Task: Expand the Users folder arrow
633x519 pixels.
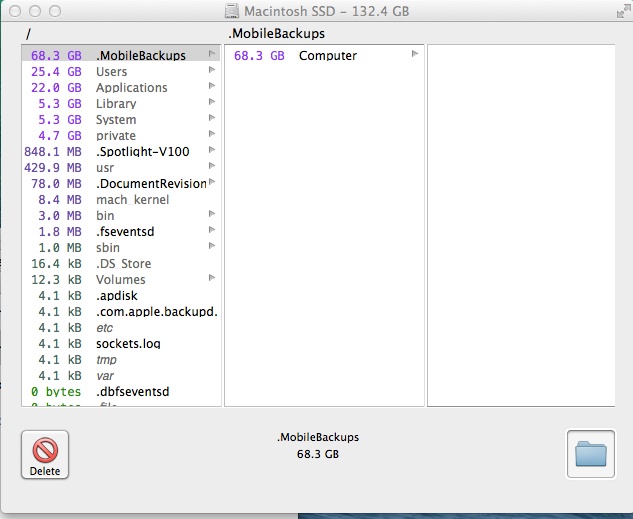Action: 212,69
